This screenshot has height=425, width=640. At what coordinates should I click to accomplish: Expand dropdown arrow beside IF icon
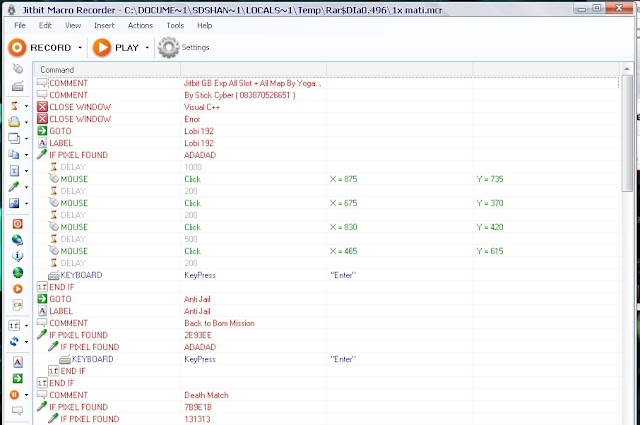coord(27,326)
